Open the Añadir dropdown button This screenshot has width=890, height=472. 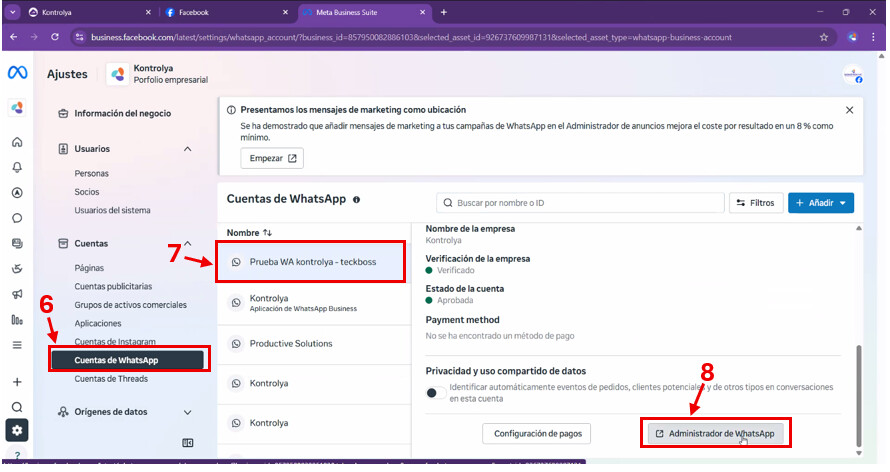tap(820, 203)
